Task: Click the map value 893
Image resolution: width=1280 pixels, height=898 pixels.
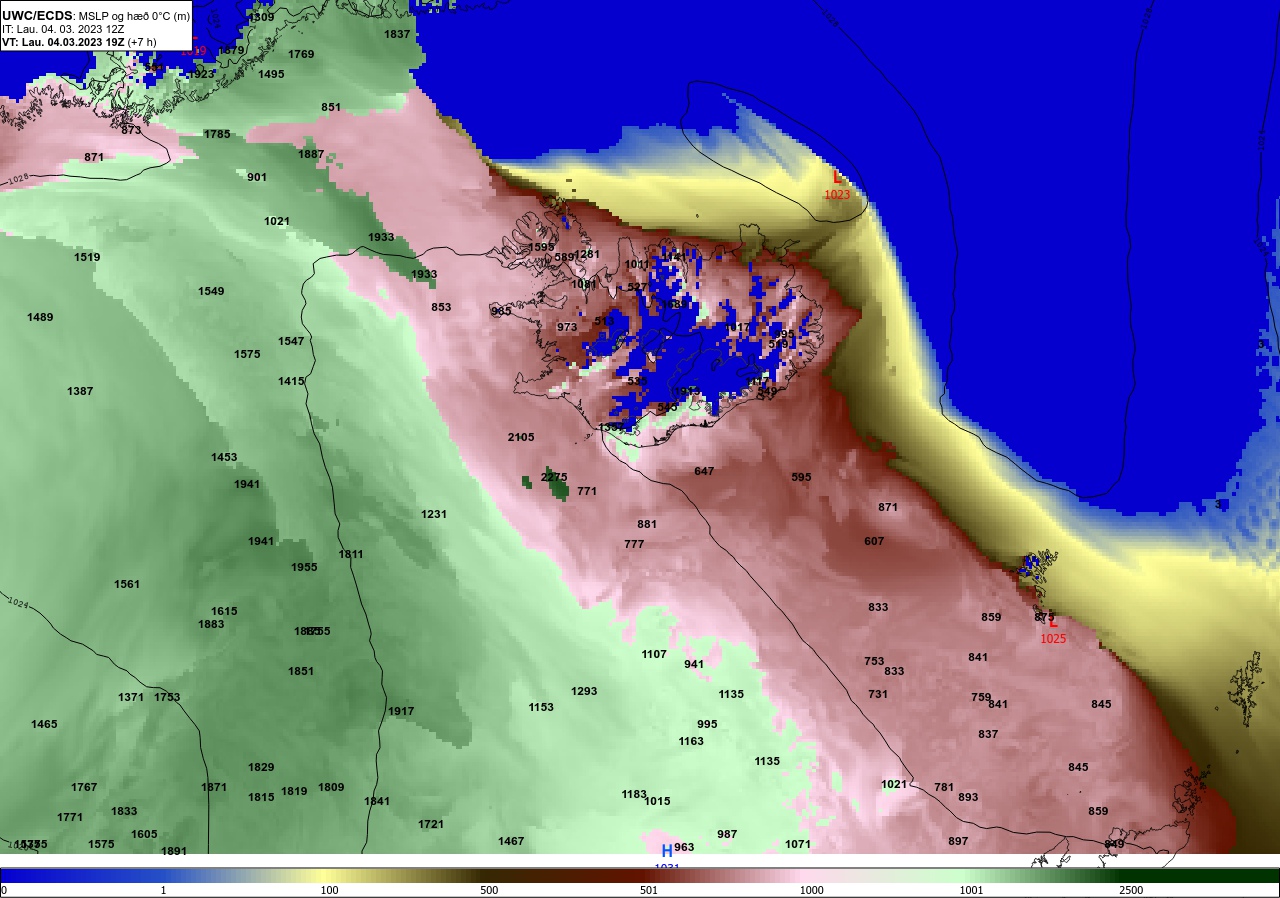Action: coord(968,797)
